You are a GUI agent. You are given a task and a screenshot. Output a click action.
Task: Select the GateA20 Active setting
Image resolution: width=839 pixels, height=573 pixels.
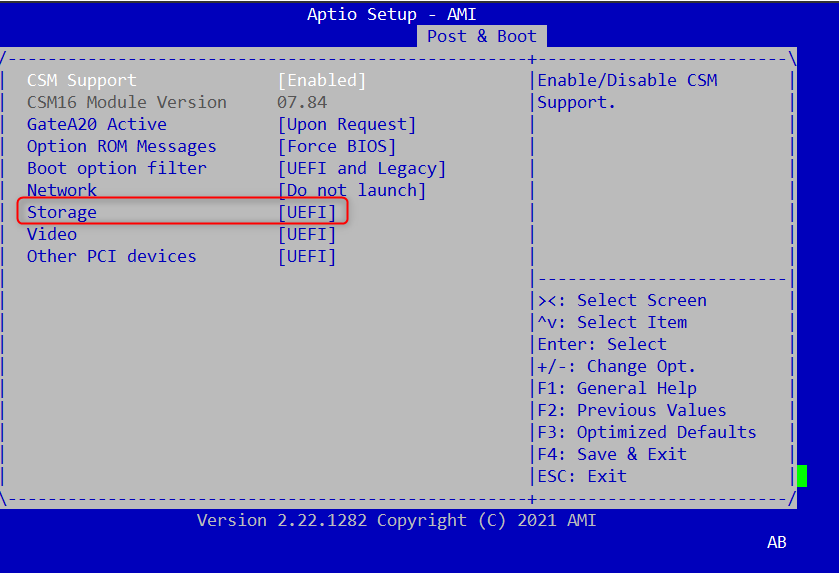(x=96, y=124)
